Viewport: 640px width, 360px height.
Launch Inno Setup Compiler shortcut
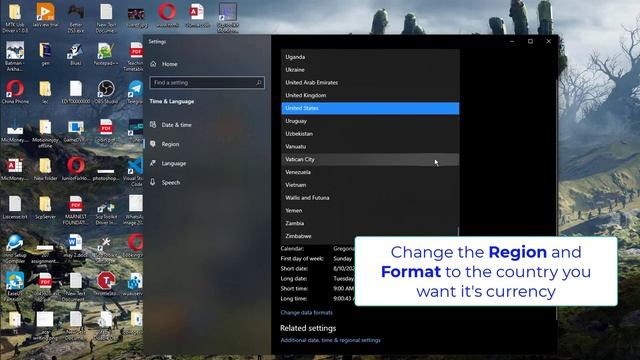tap(15, 249)
